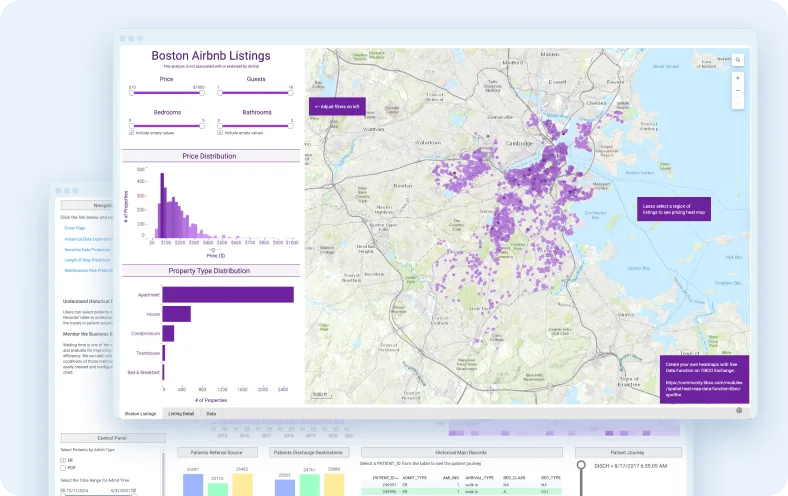Toggle Include empty values under Bathrooms
The image size is (788, 496).
(x=220, y=133)
